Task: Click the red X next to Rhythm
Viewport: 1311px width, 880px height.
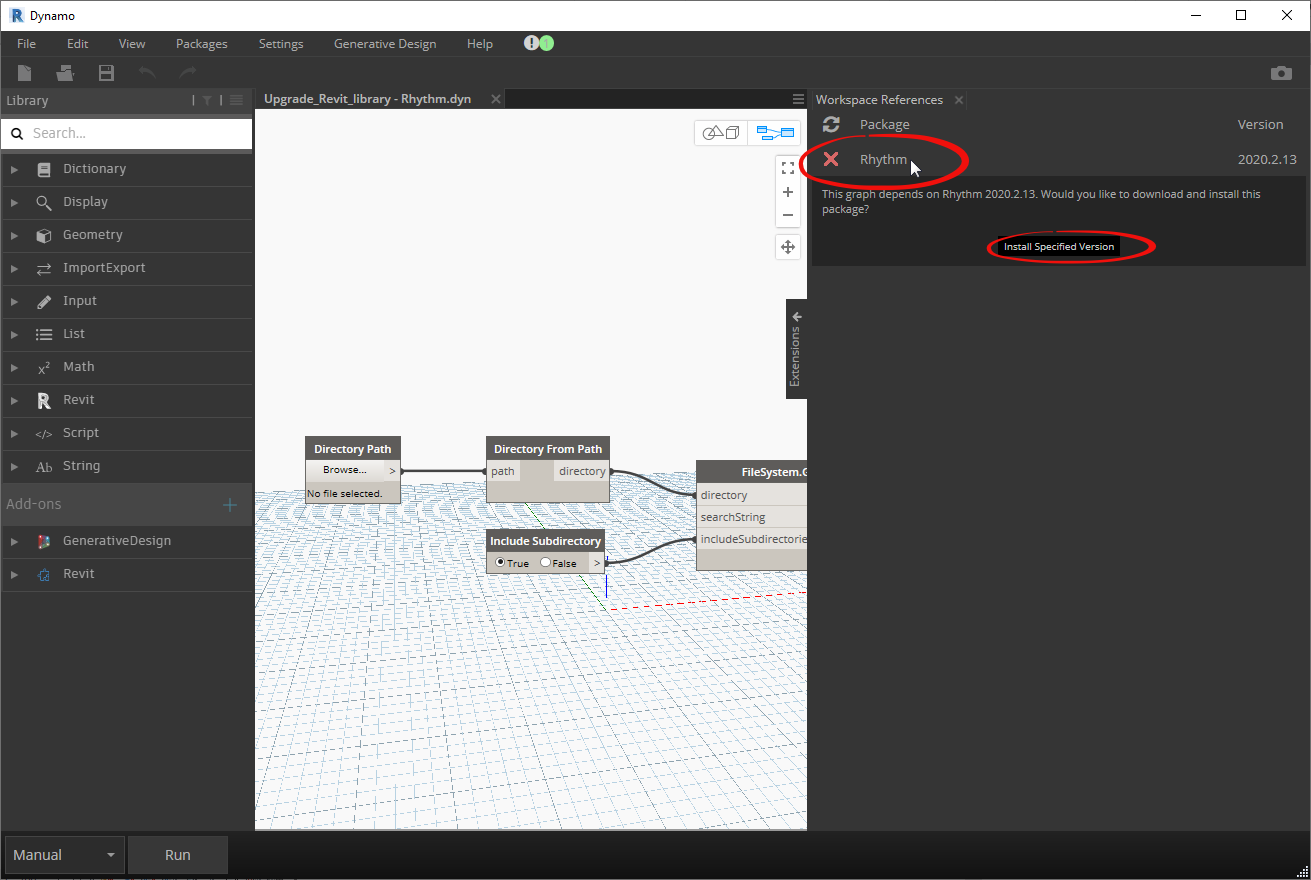Action: point(831,159)
